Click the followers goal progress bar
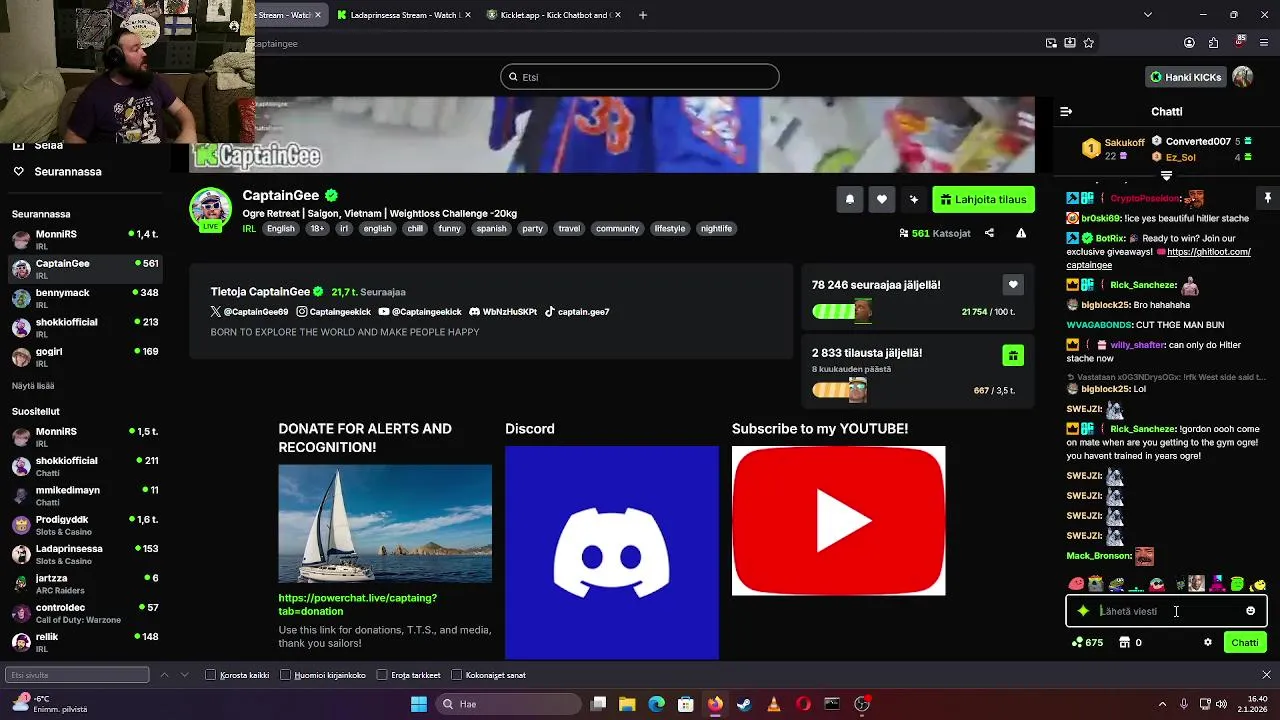 tap(842, 311)
